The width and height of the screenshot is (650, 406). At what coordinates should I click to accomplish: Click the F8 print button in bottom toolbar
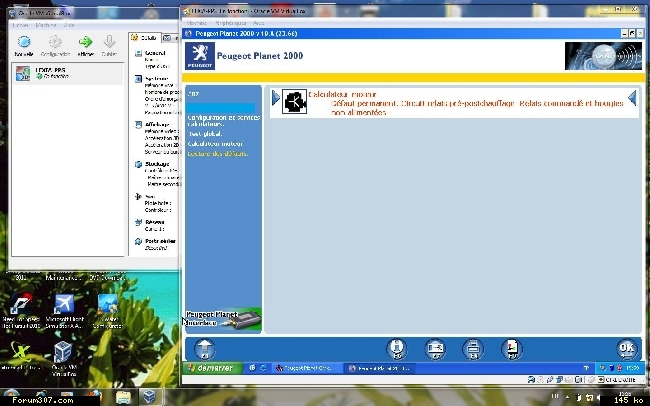coord(473,349)
